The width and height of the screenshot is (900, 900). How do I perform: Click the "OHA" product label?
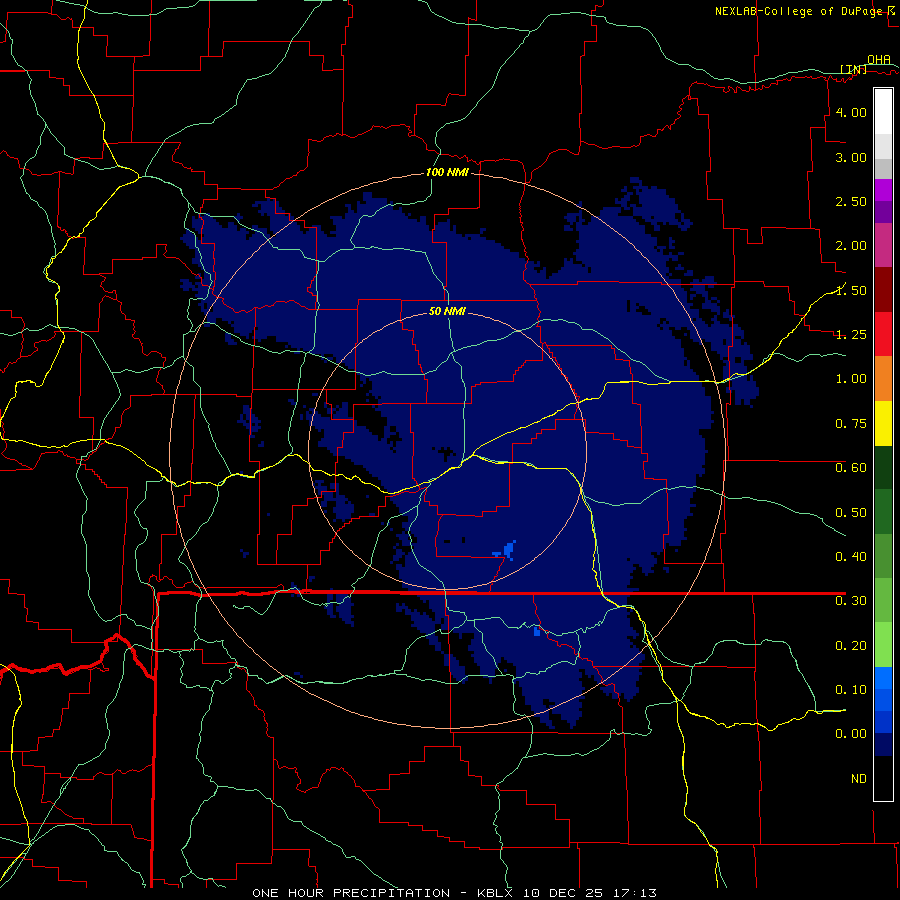pos(879,59)
